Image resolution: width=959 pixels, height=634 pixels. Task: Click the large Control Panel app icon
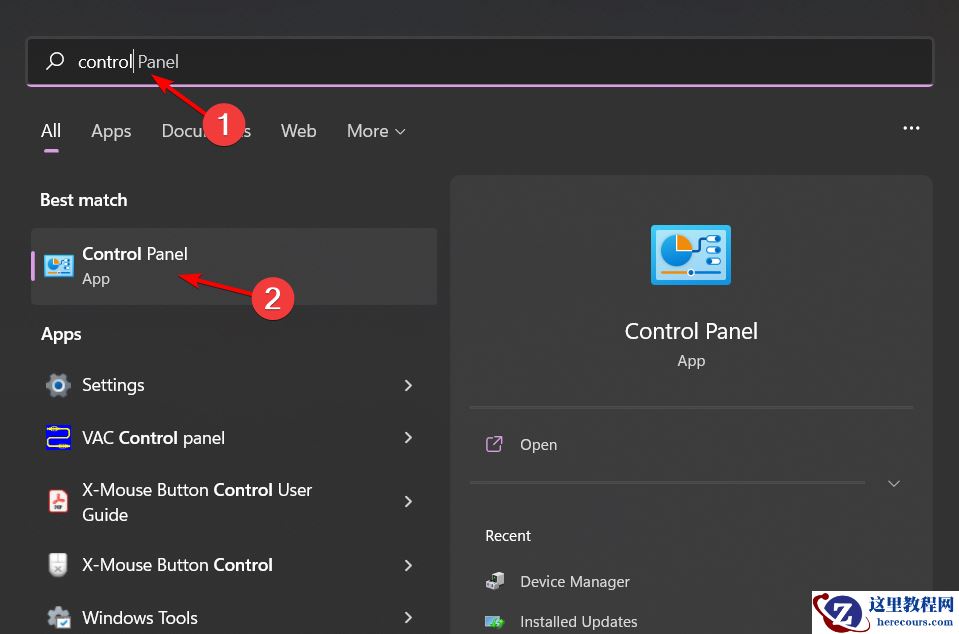tap(690, 255)
